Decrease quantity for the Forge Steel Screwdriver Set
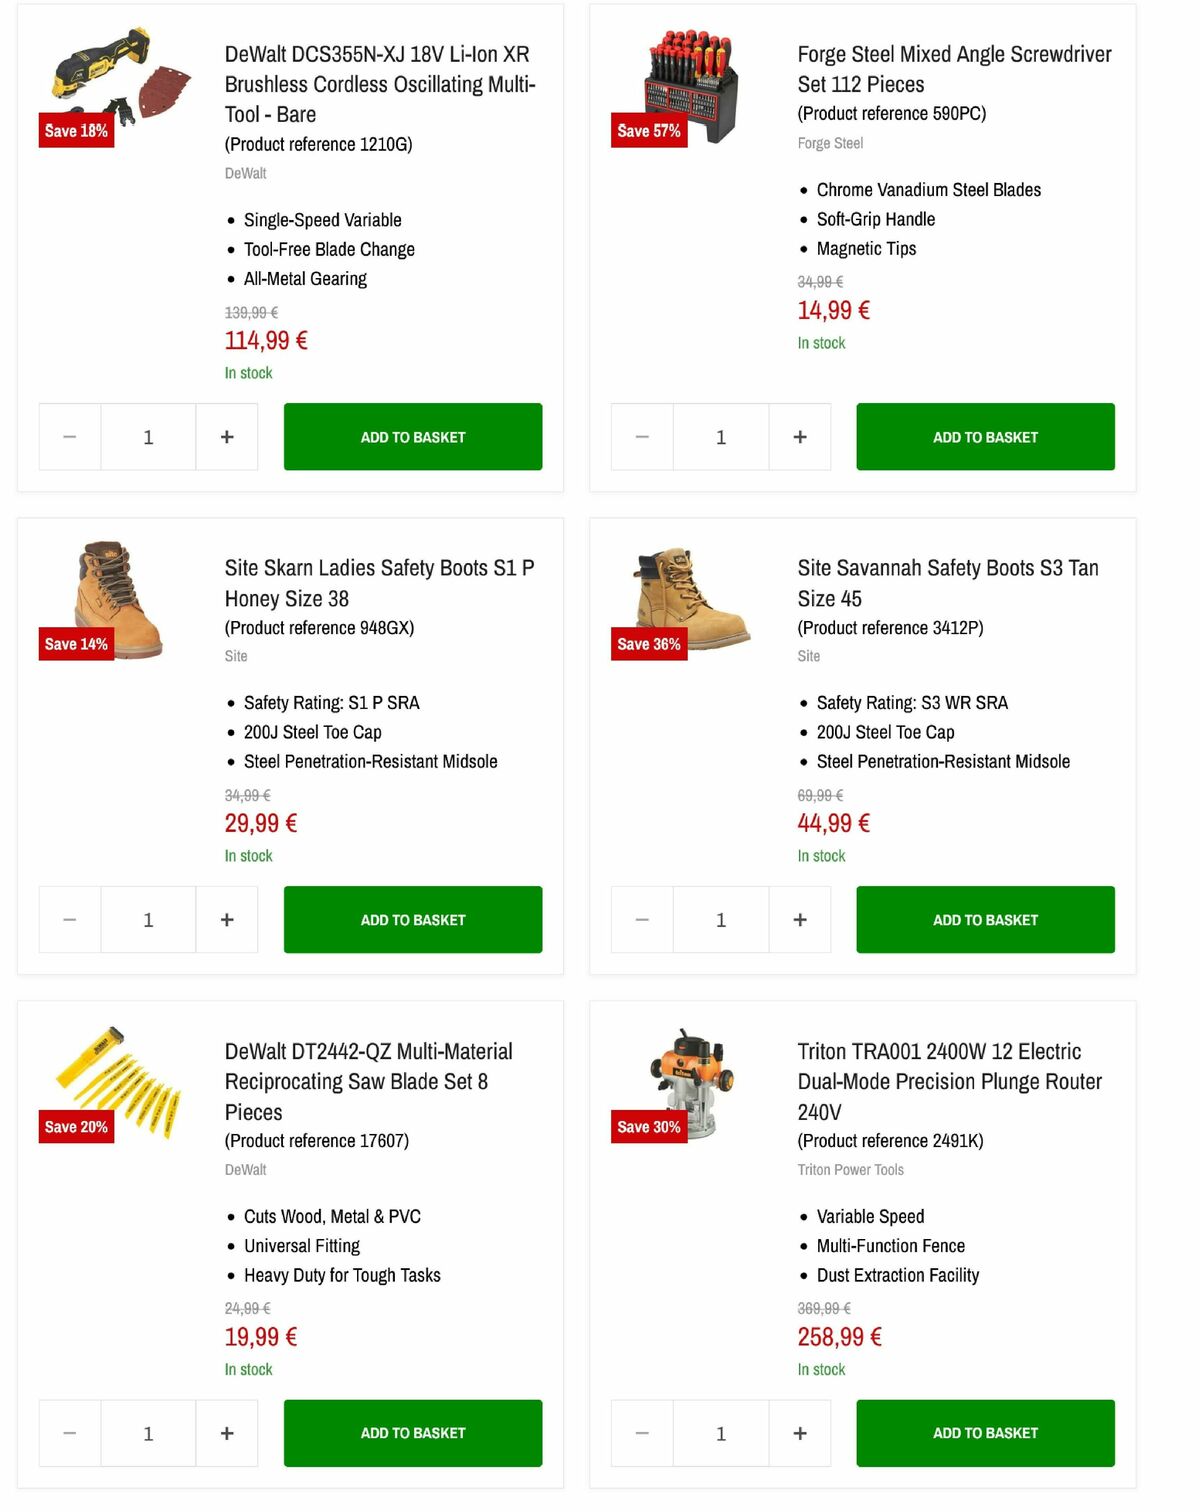1200x1512 pixels. (641, 437)
